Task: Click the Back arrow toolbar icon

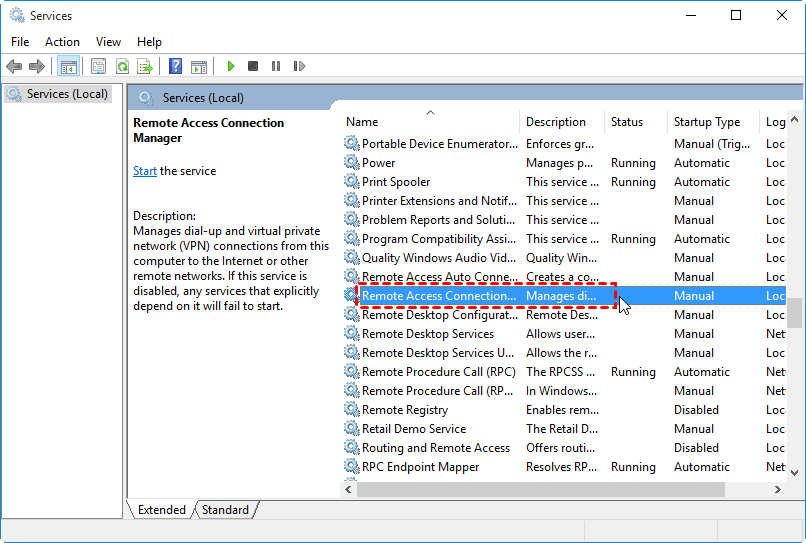Action: [x=14, y=66]
